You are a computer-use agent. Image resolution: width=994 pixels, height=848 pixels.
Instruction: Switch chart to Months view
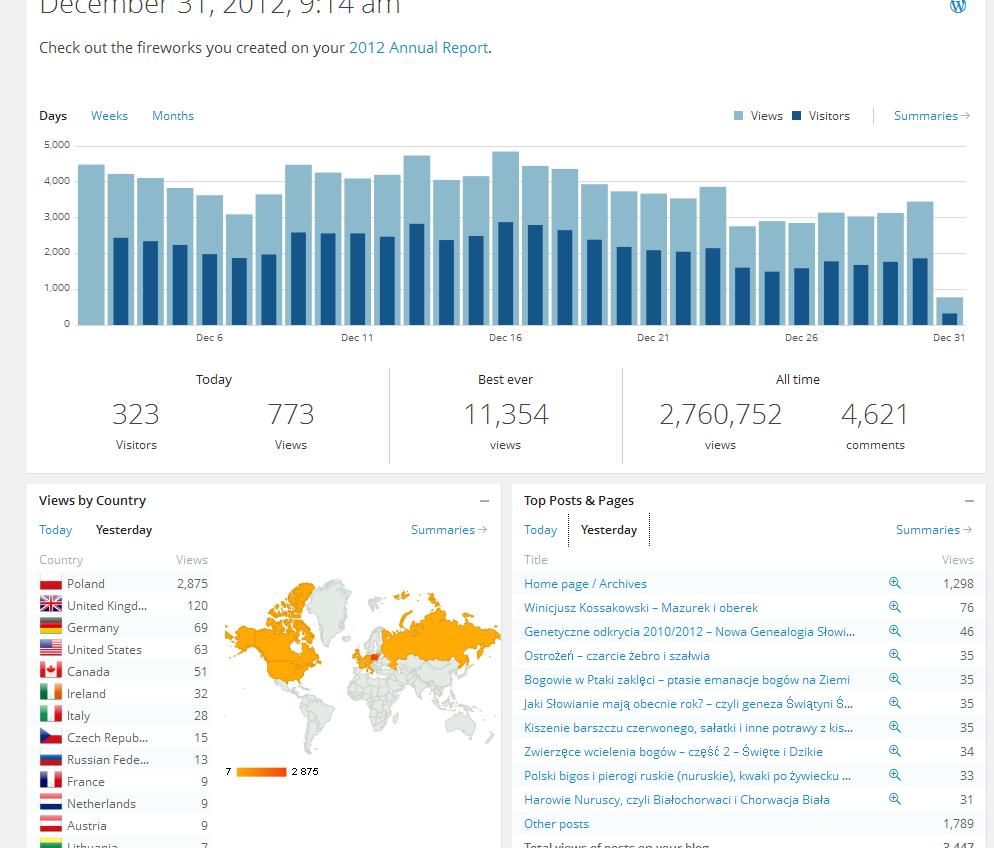[173, 116]
